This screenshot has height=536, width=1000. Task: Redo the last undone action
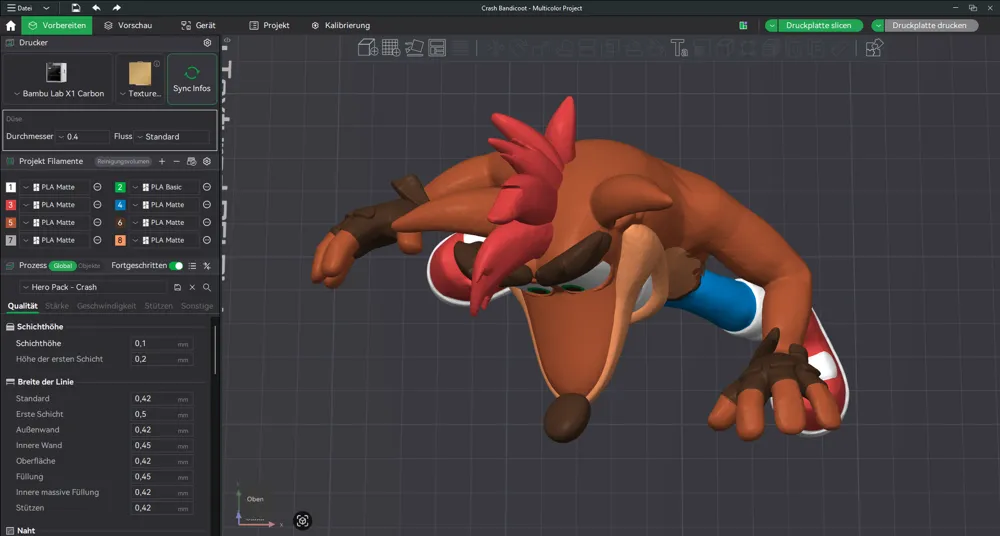click(x=116, y=8)
